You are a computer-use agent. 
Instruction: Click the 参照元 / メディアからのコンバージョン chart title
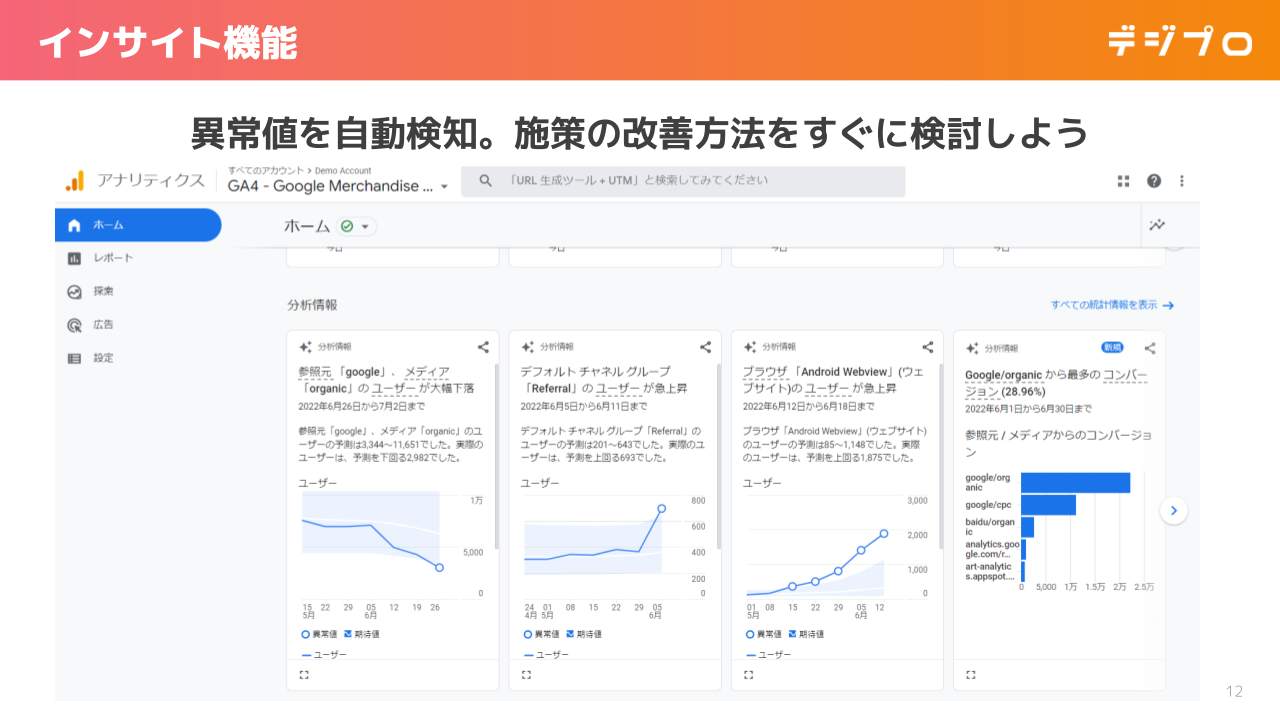tap(1058, 443)
